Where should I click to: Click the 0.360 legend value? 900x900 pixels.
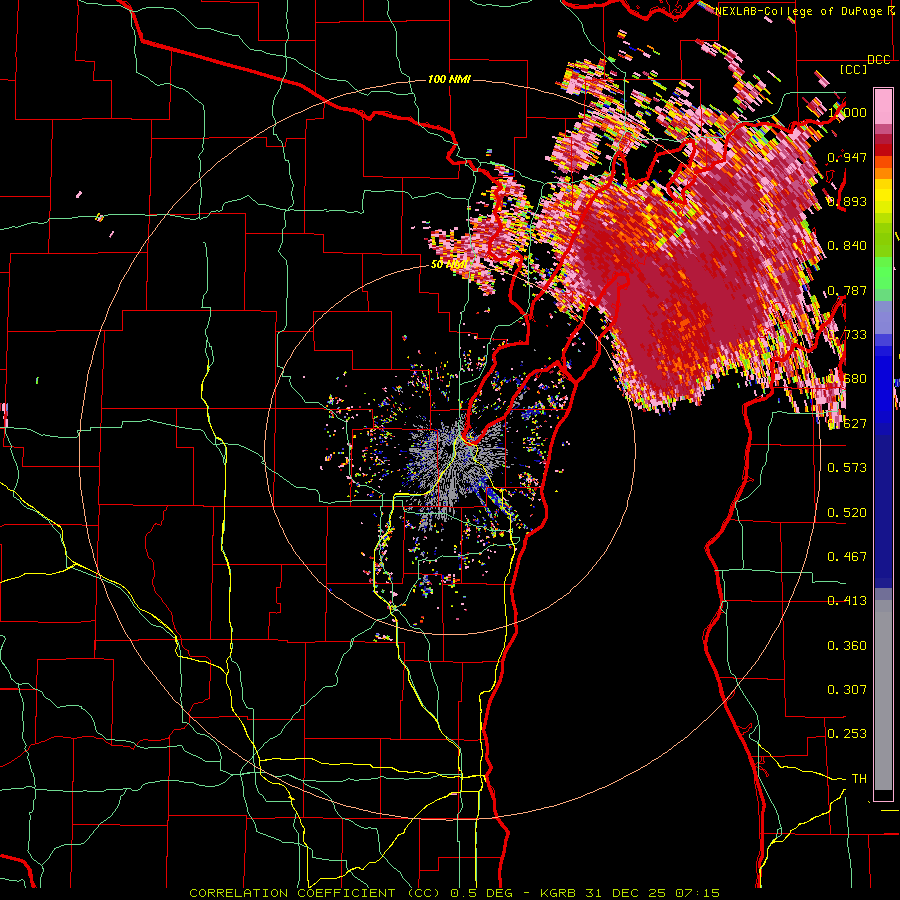pos(847,646)
